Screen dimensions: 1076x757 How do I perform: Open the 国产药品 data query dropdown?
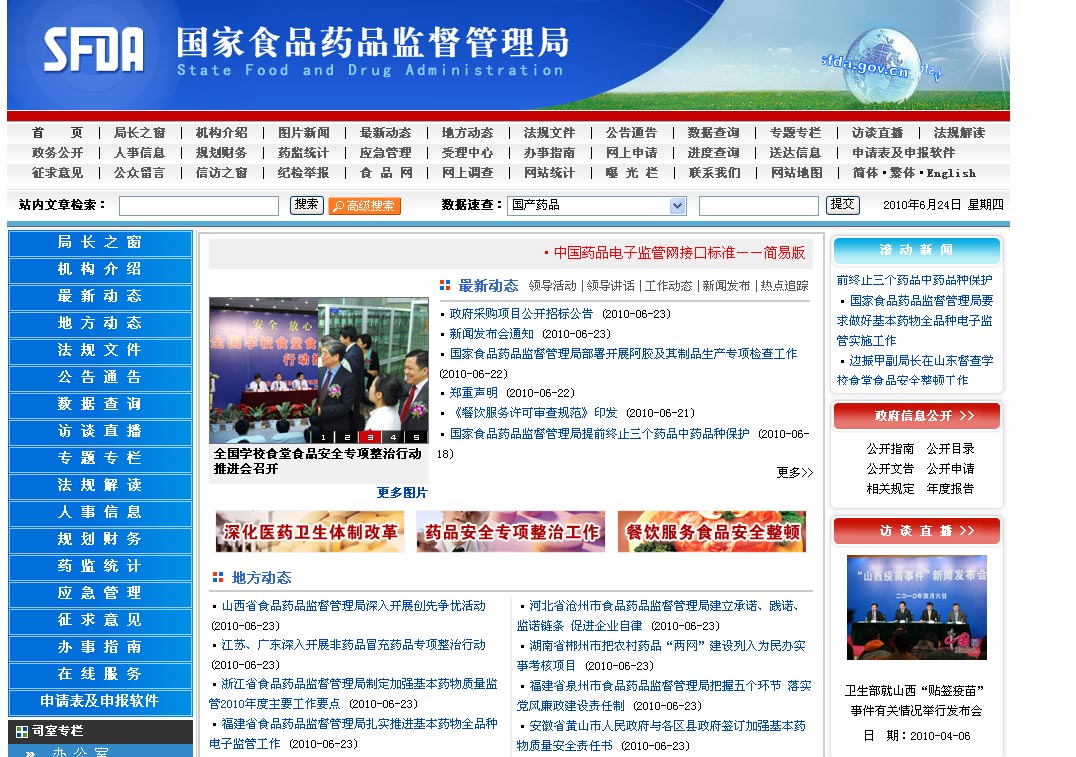(x=597, y=205)
